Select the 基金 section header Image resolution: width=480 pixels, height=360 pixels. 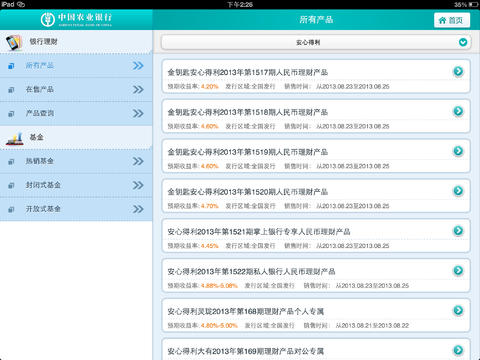tap(76, 137)
